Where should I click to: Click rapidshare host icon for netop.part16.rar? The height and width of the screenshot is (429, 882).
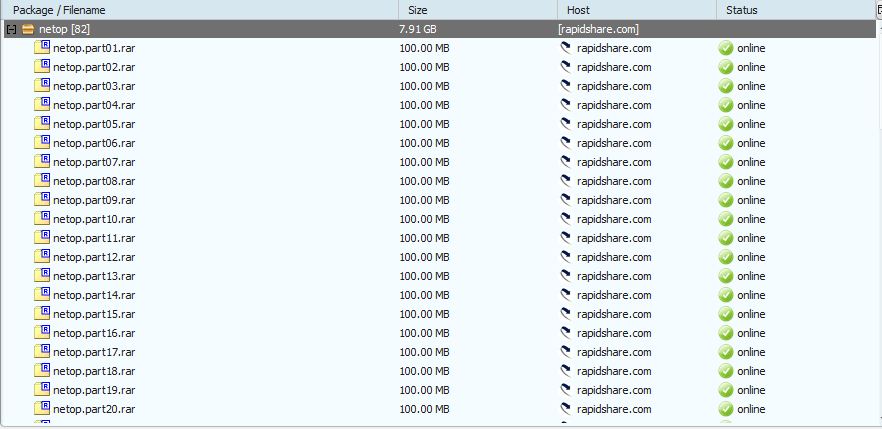click(566, 333)
